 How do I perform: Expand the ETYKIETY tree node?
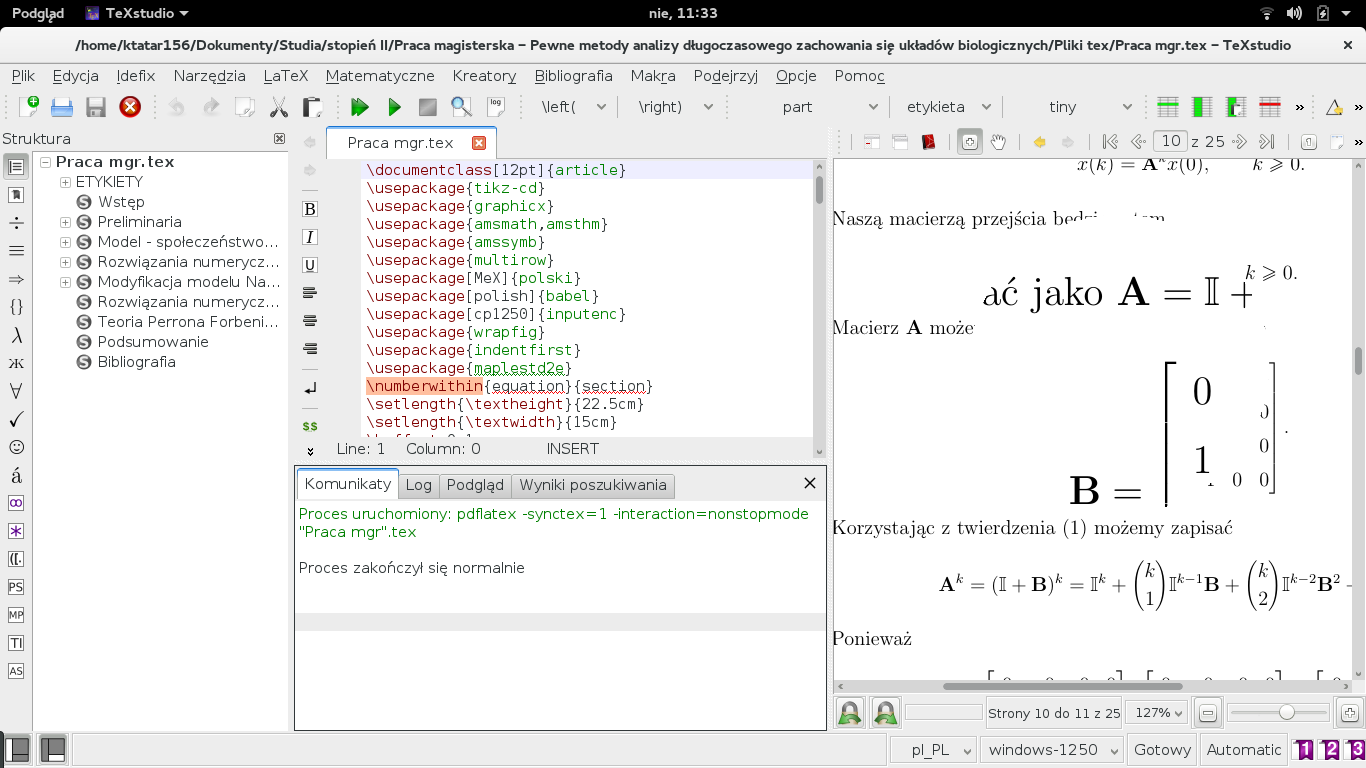pyautogui.click(x=66, y=182)
